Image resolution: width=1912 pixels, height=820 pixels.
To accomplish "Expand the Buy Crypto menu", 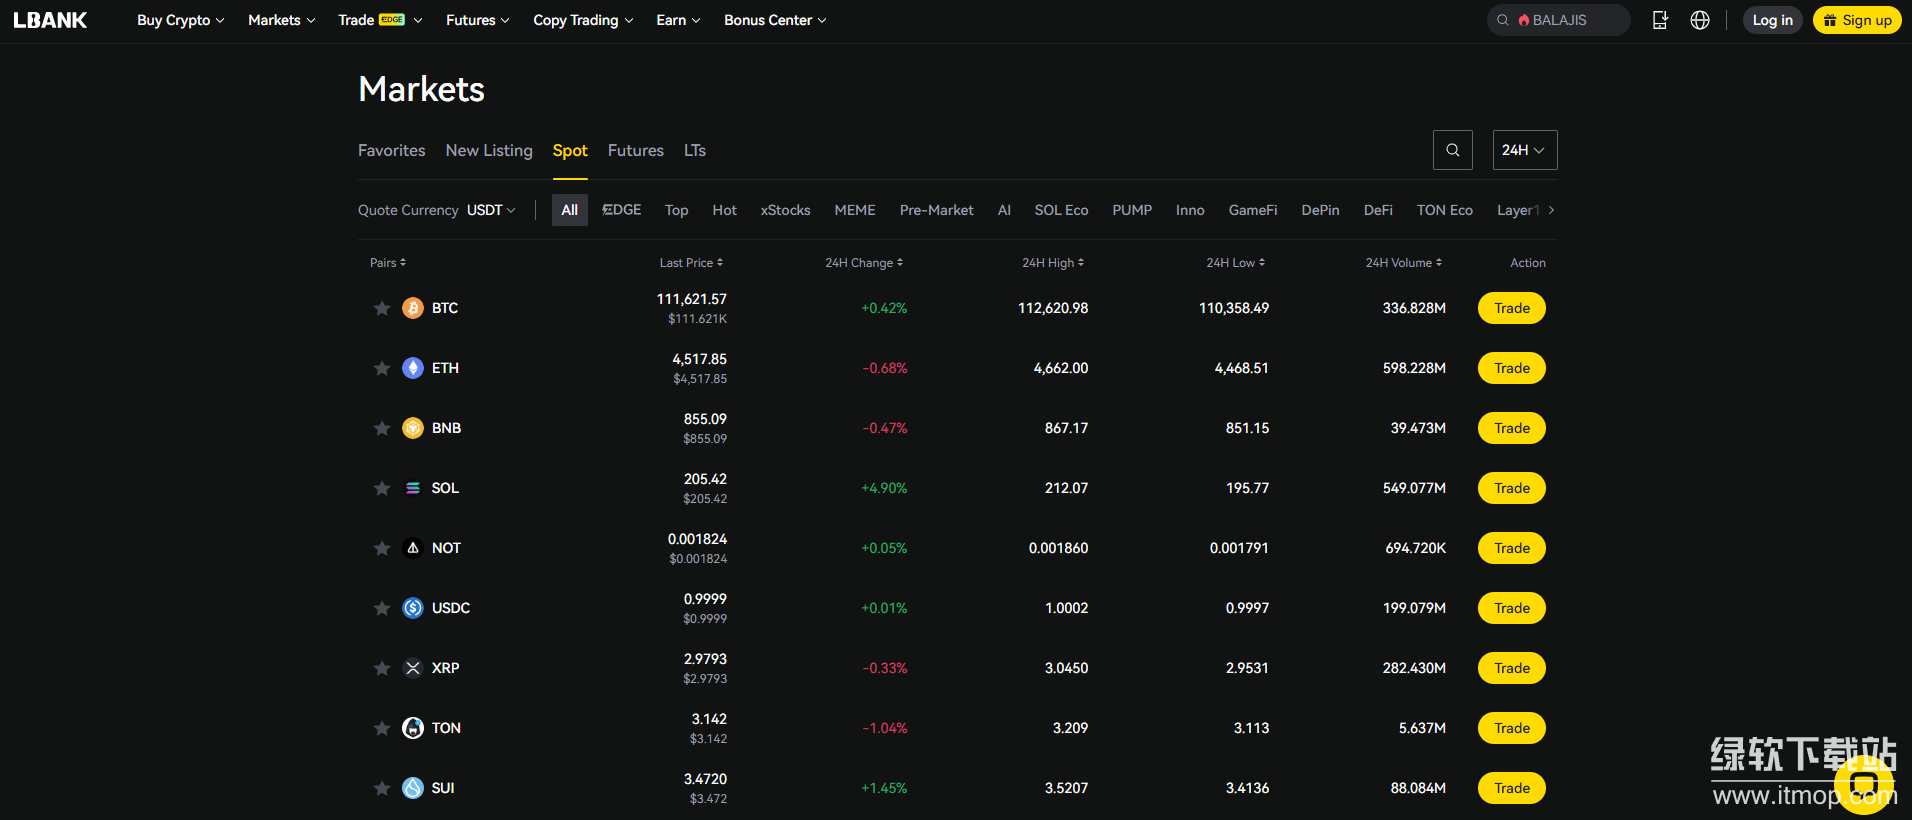I will (x=180, y=20).
